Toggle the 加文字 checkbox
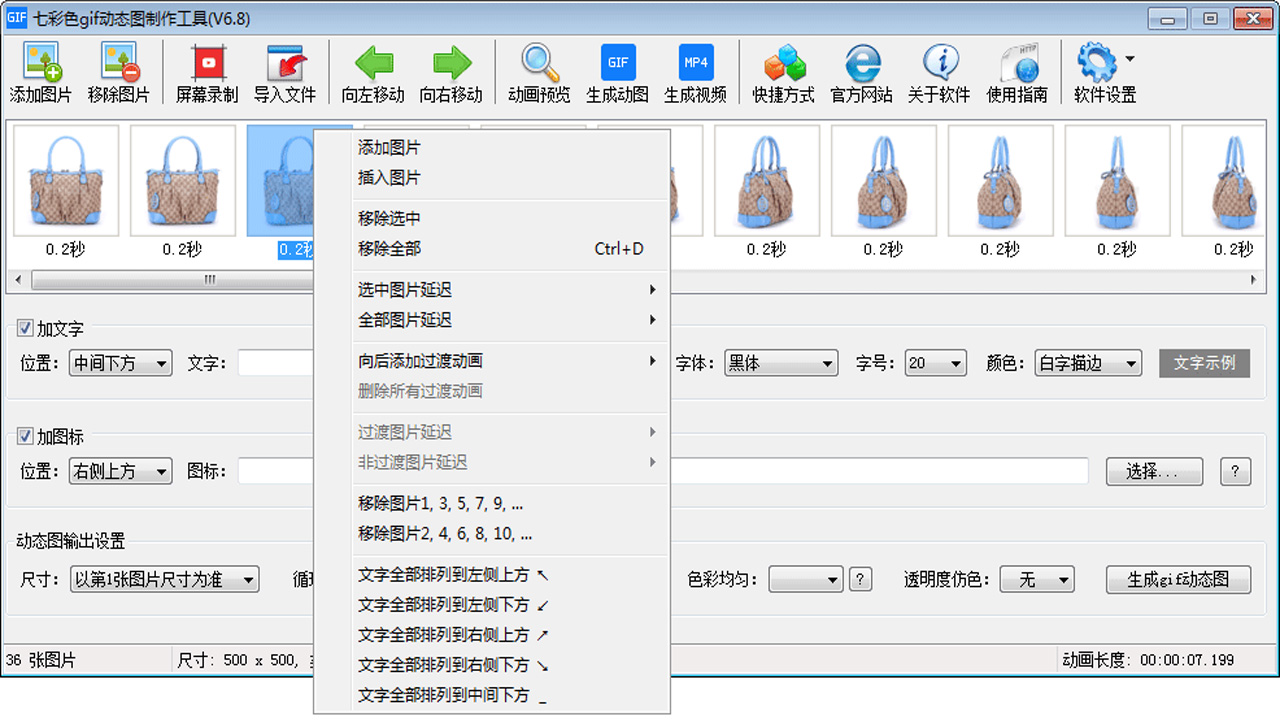This screenshot has width=1280, height=720. coord(24,327)
